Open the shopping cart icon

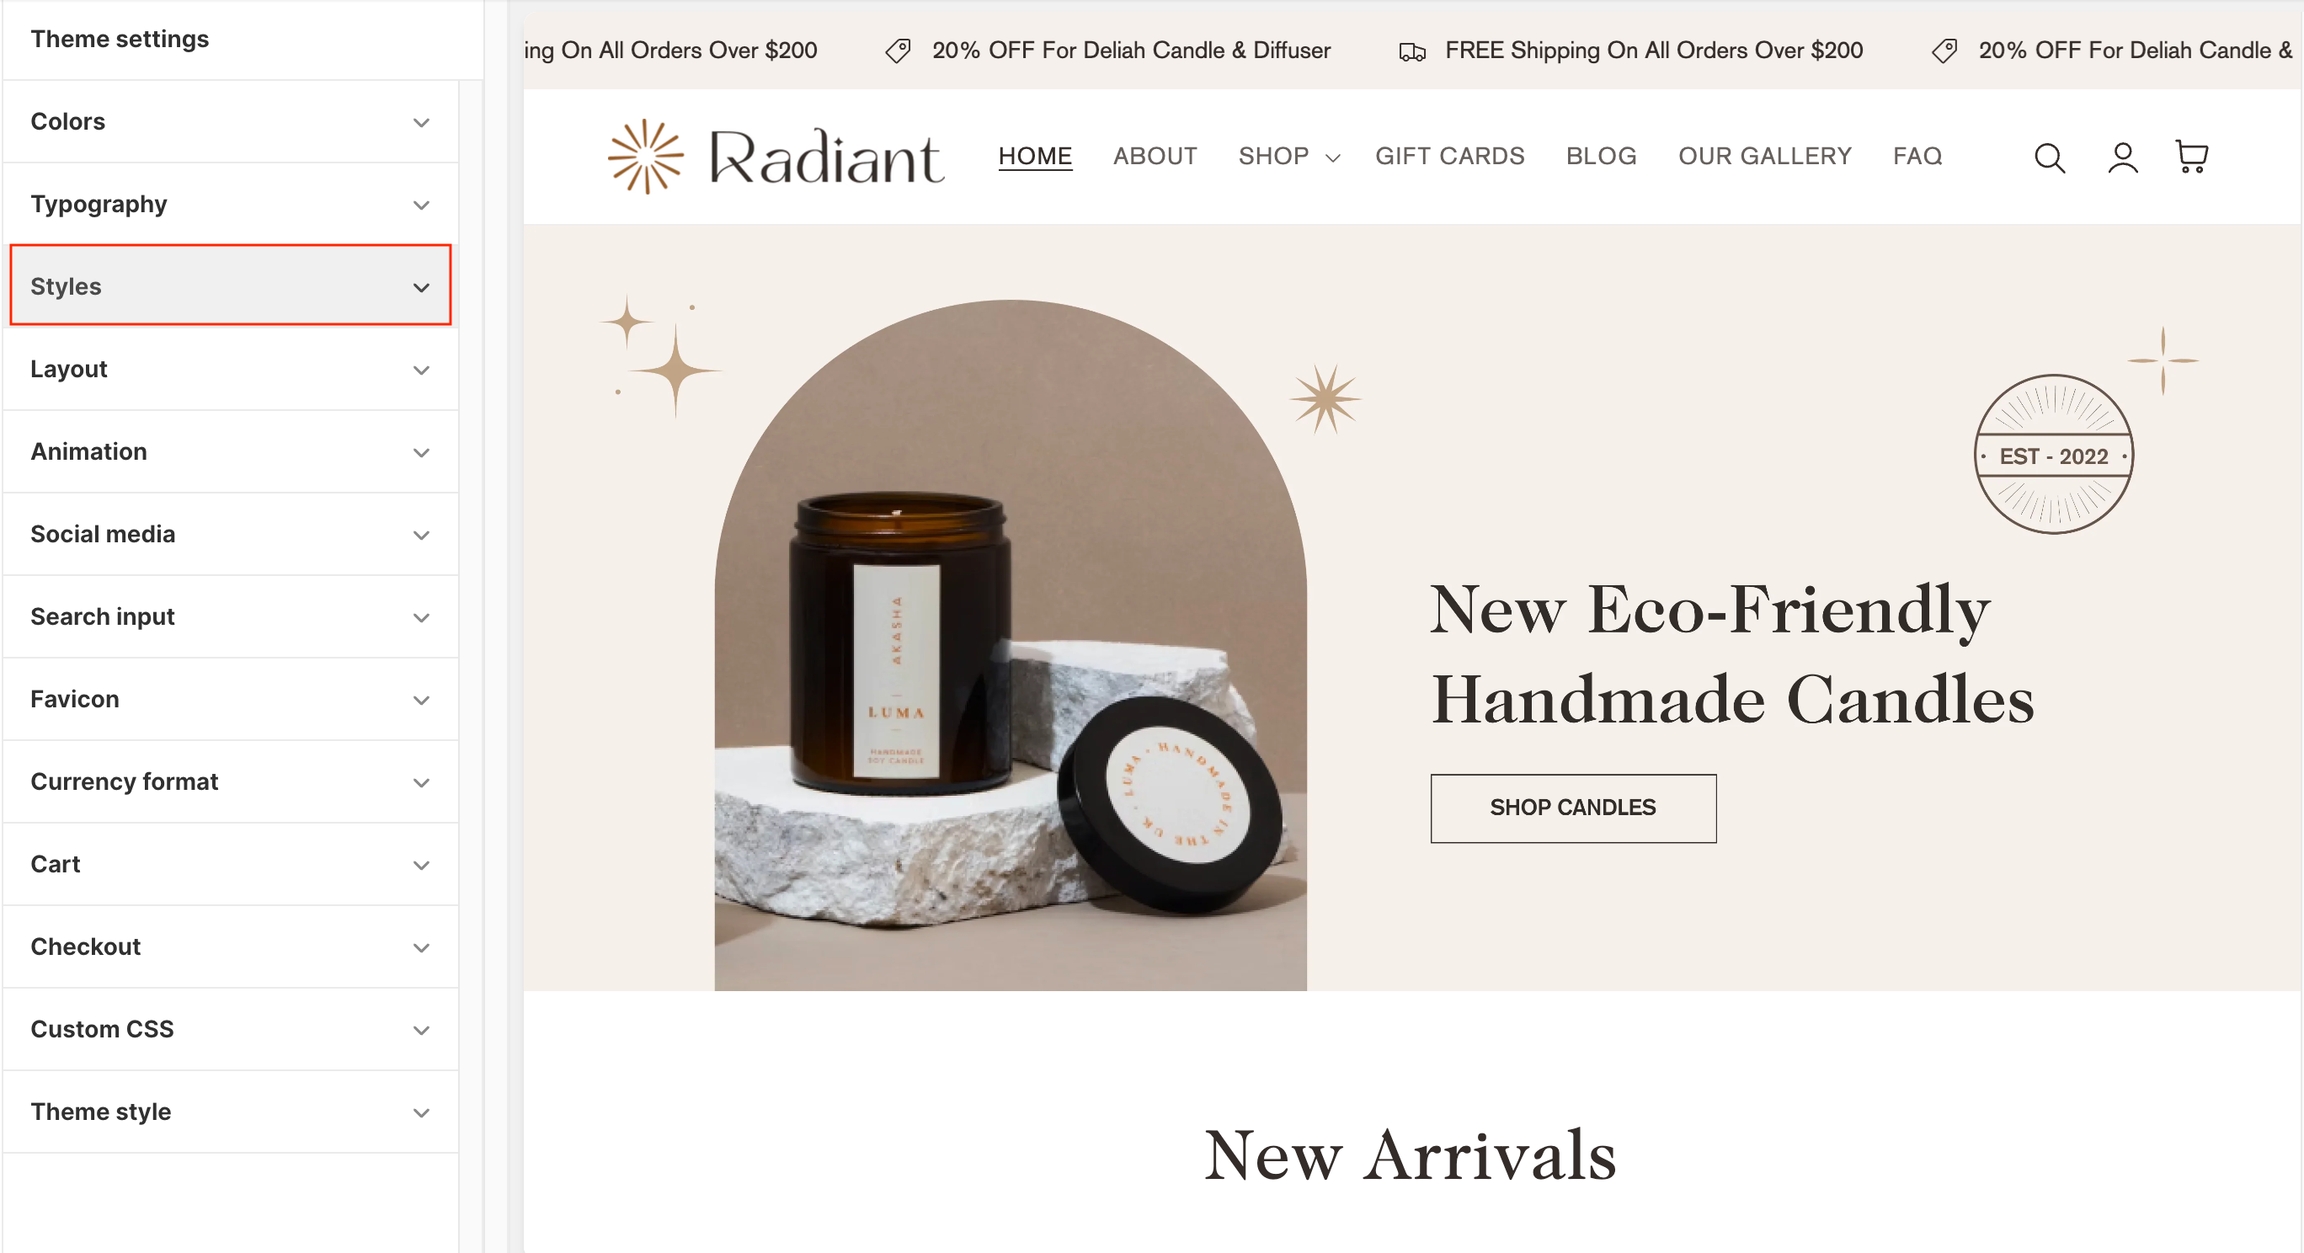pos(2191,157)
